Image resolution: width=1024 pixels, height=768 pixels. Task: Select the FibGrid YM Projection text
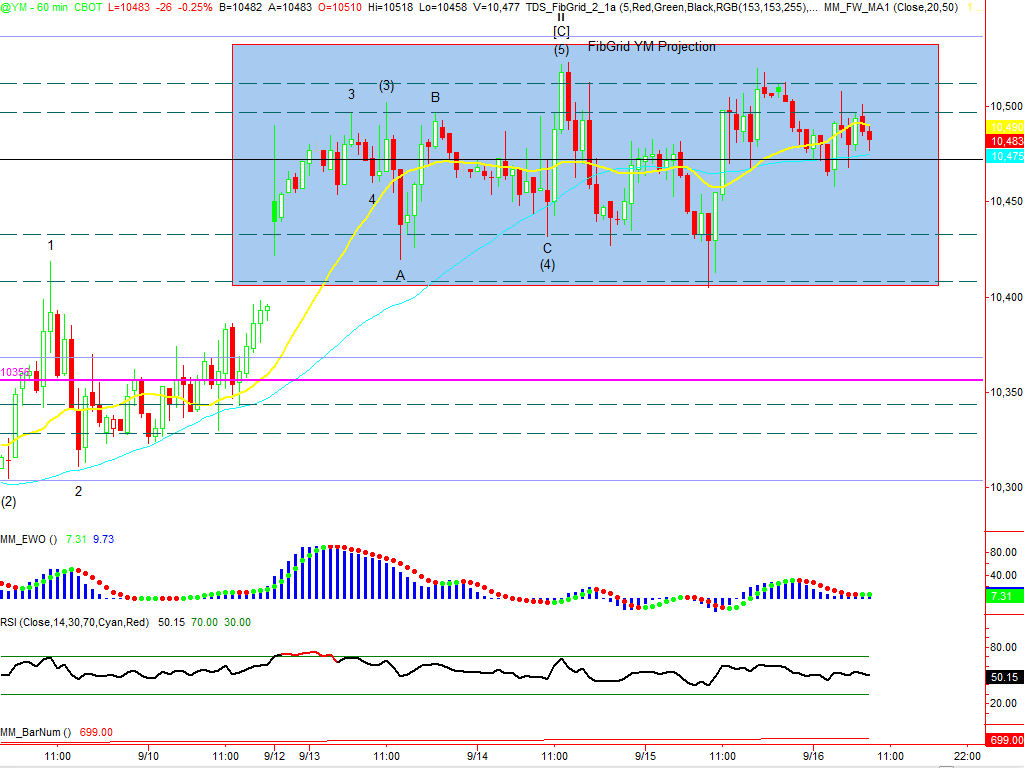[x=651, y=47]
